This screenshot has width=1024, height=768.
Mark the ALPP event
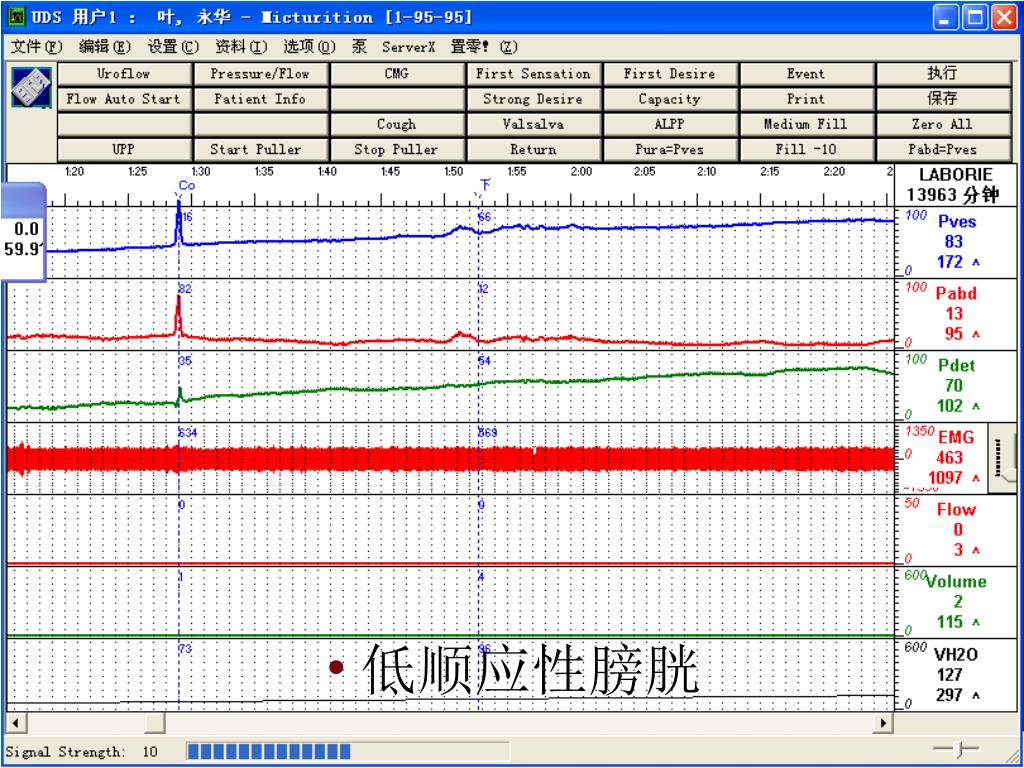click(x=671, y=124)
